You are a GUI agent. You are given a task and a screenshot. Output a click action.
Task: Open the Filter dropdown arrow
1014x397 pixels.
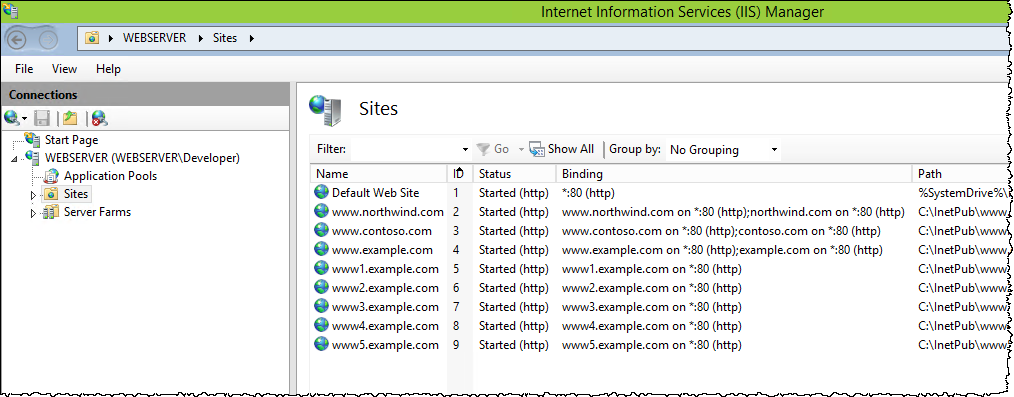point(465,150)
